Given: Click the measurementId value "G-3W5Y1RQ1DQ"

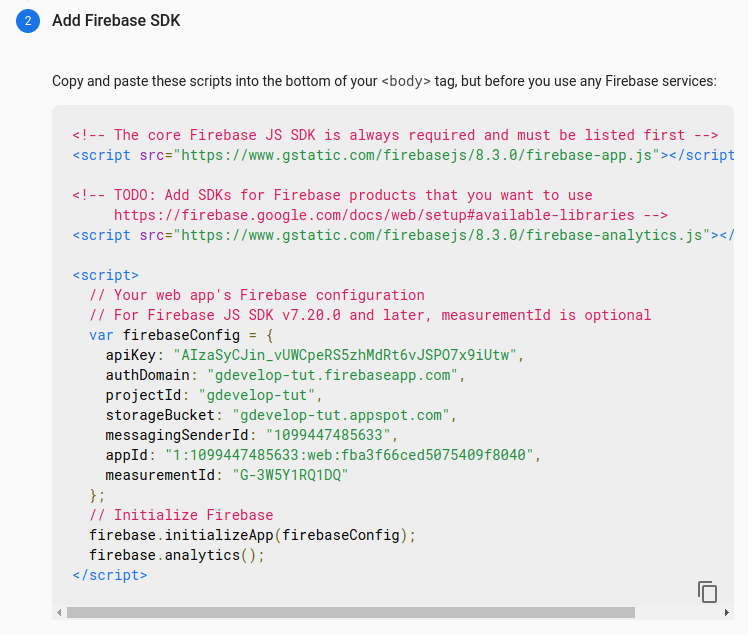Looking at the screenshot, I should click(290, 475).
